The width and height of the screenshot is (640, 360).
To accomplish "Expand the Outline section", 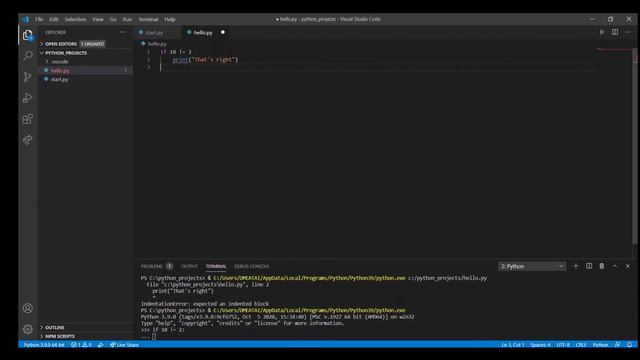I will tap(54, 328).
